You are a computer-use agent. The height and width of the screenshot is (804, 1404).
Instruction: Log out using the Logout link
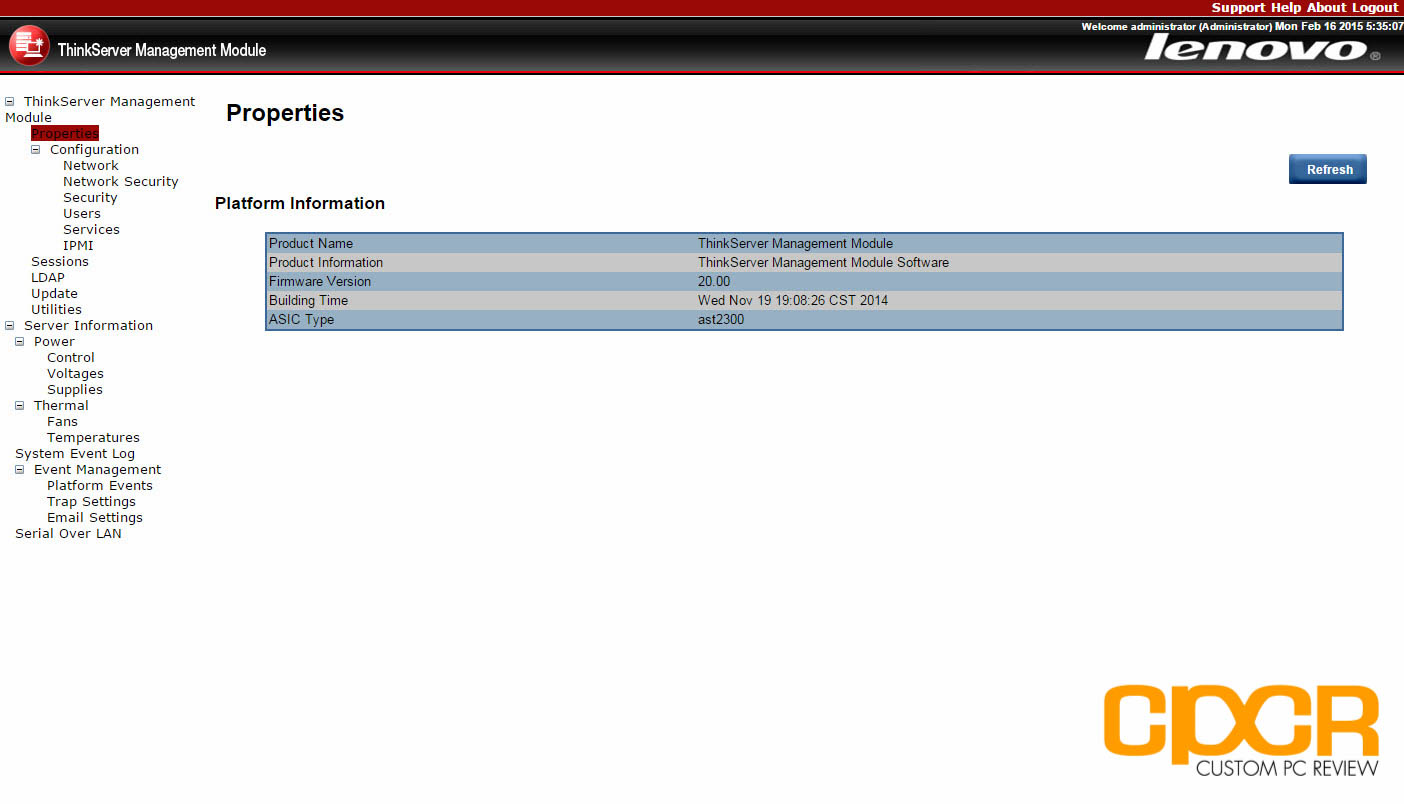(x=1375, y=8)
